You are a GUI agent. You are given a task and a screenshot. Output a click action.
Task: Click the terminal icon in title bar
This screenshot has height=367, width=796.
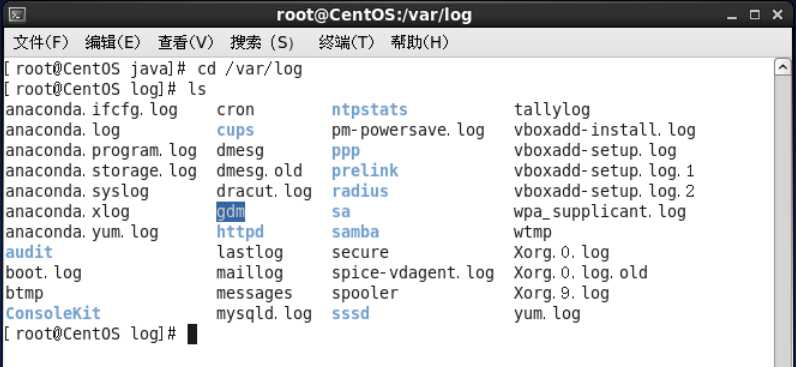pyautogui.click(x=17, y=15)
